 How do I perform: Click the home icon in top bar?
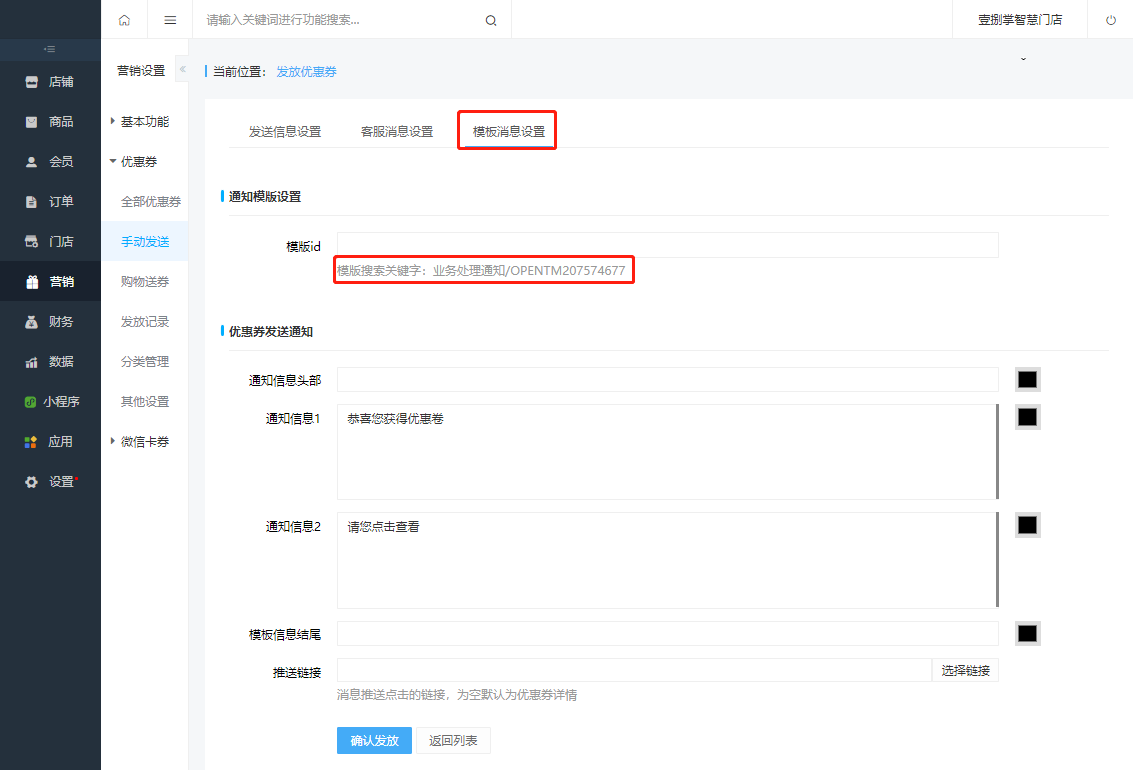(x=124, y=20)
